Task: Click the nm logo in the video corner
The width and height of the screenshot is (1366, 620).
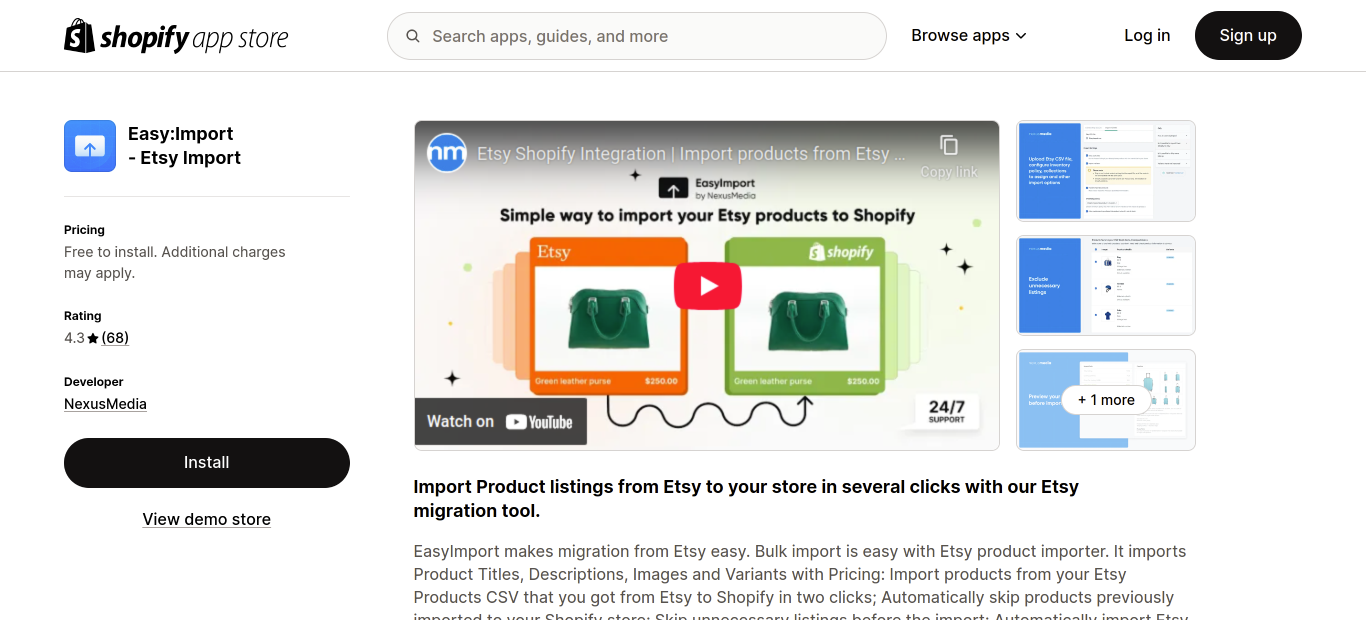Action: [x=446, y=153]
